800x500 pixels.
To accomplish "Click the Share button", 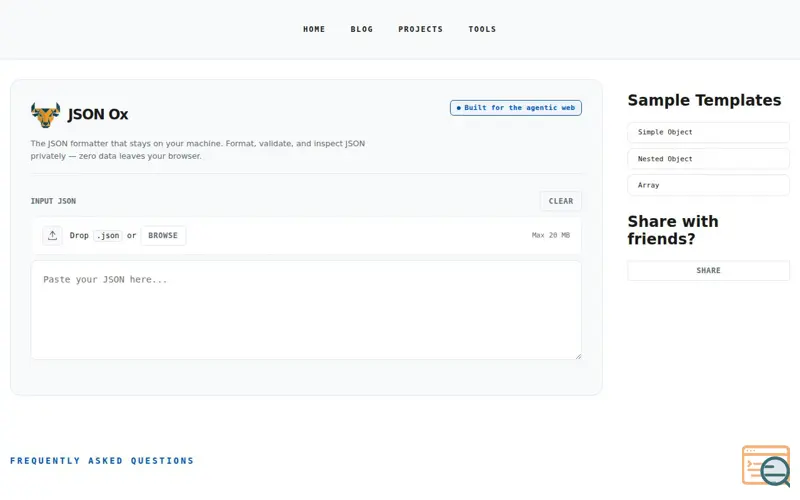I will 708,270.
